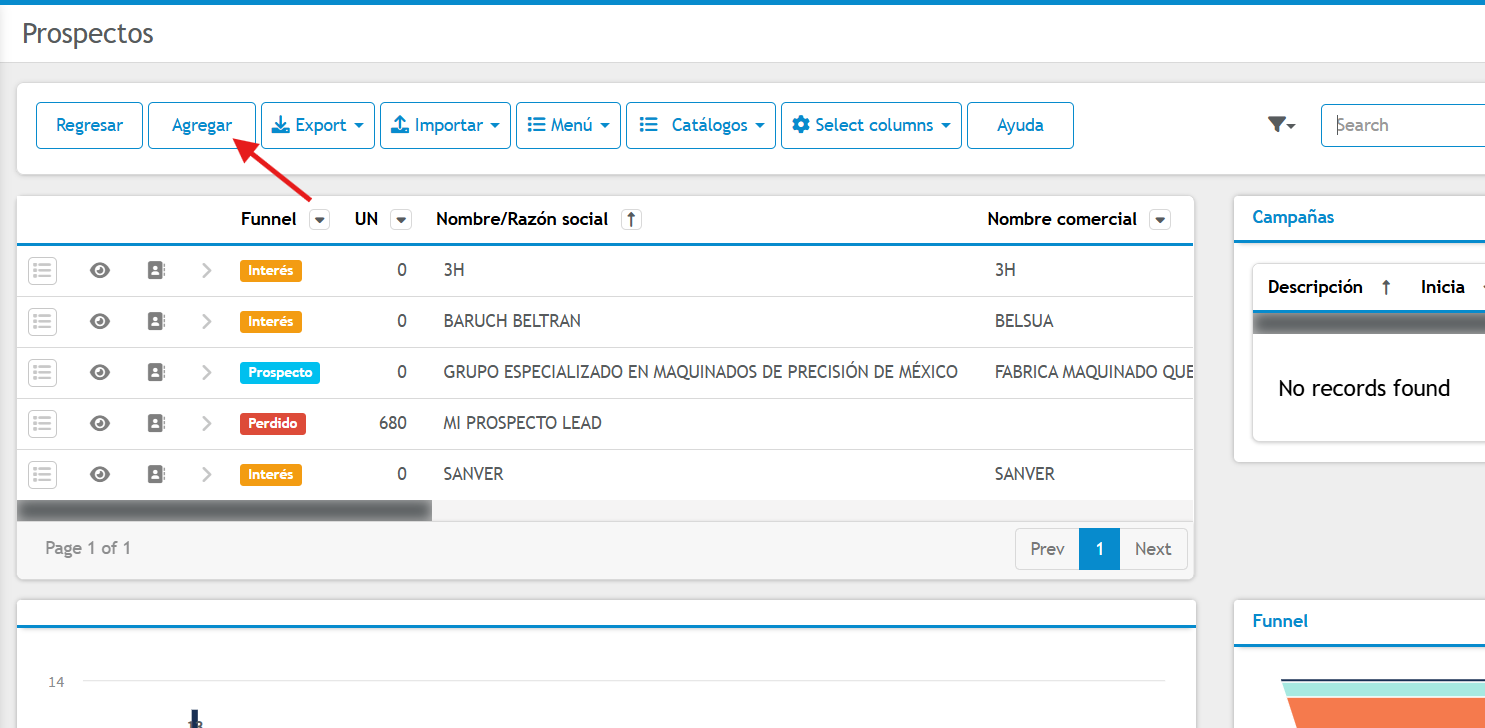This screenshot has width=1485, height=728.
Task: Click the prospects table horizontal scrollbar
Action: 224,510
